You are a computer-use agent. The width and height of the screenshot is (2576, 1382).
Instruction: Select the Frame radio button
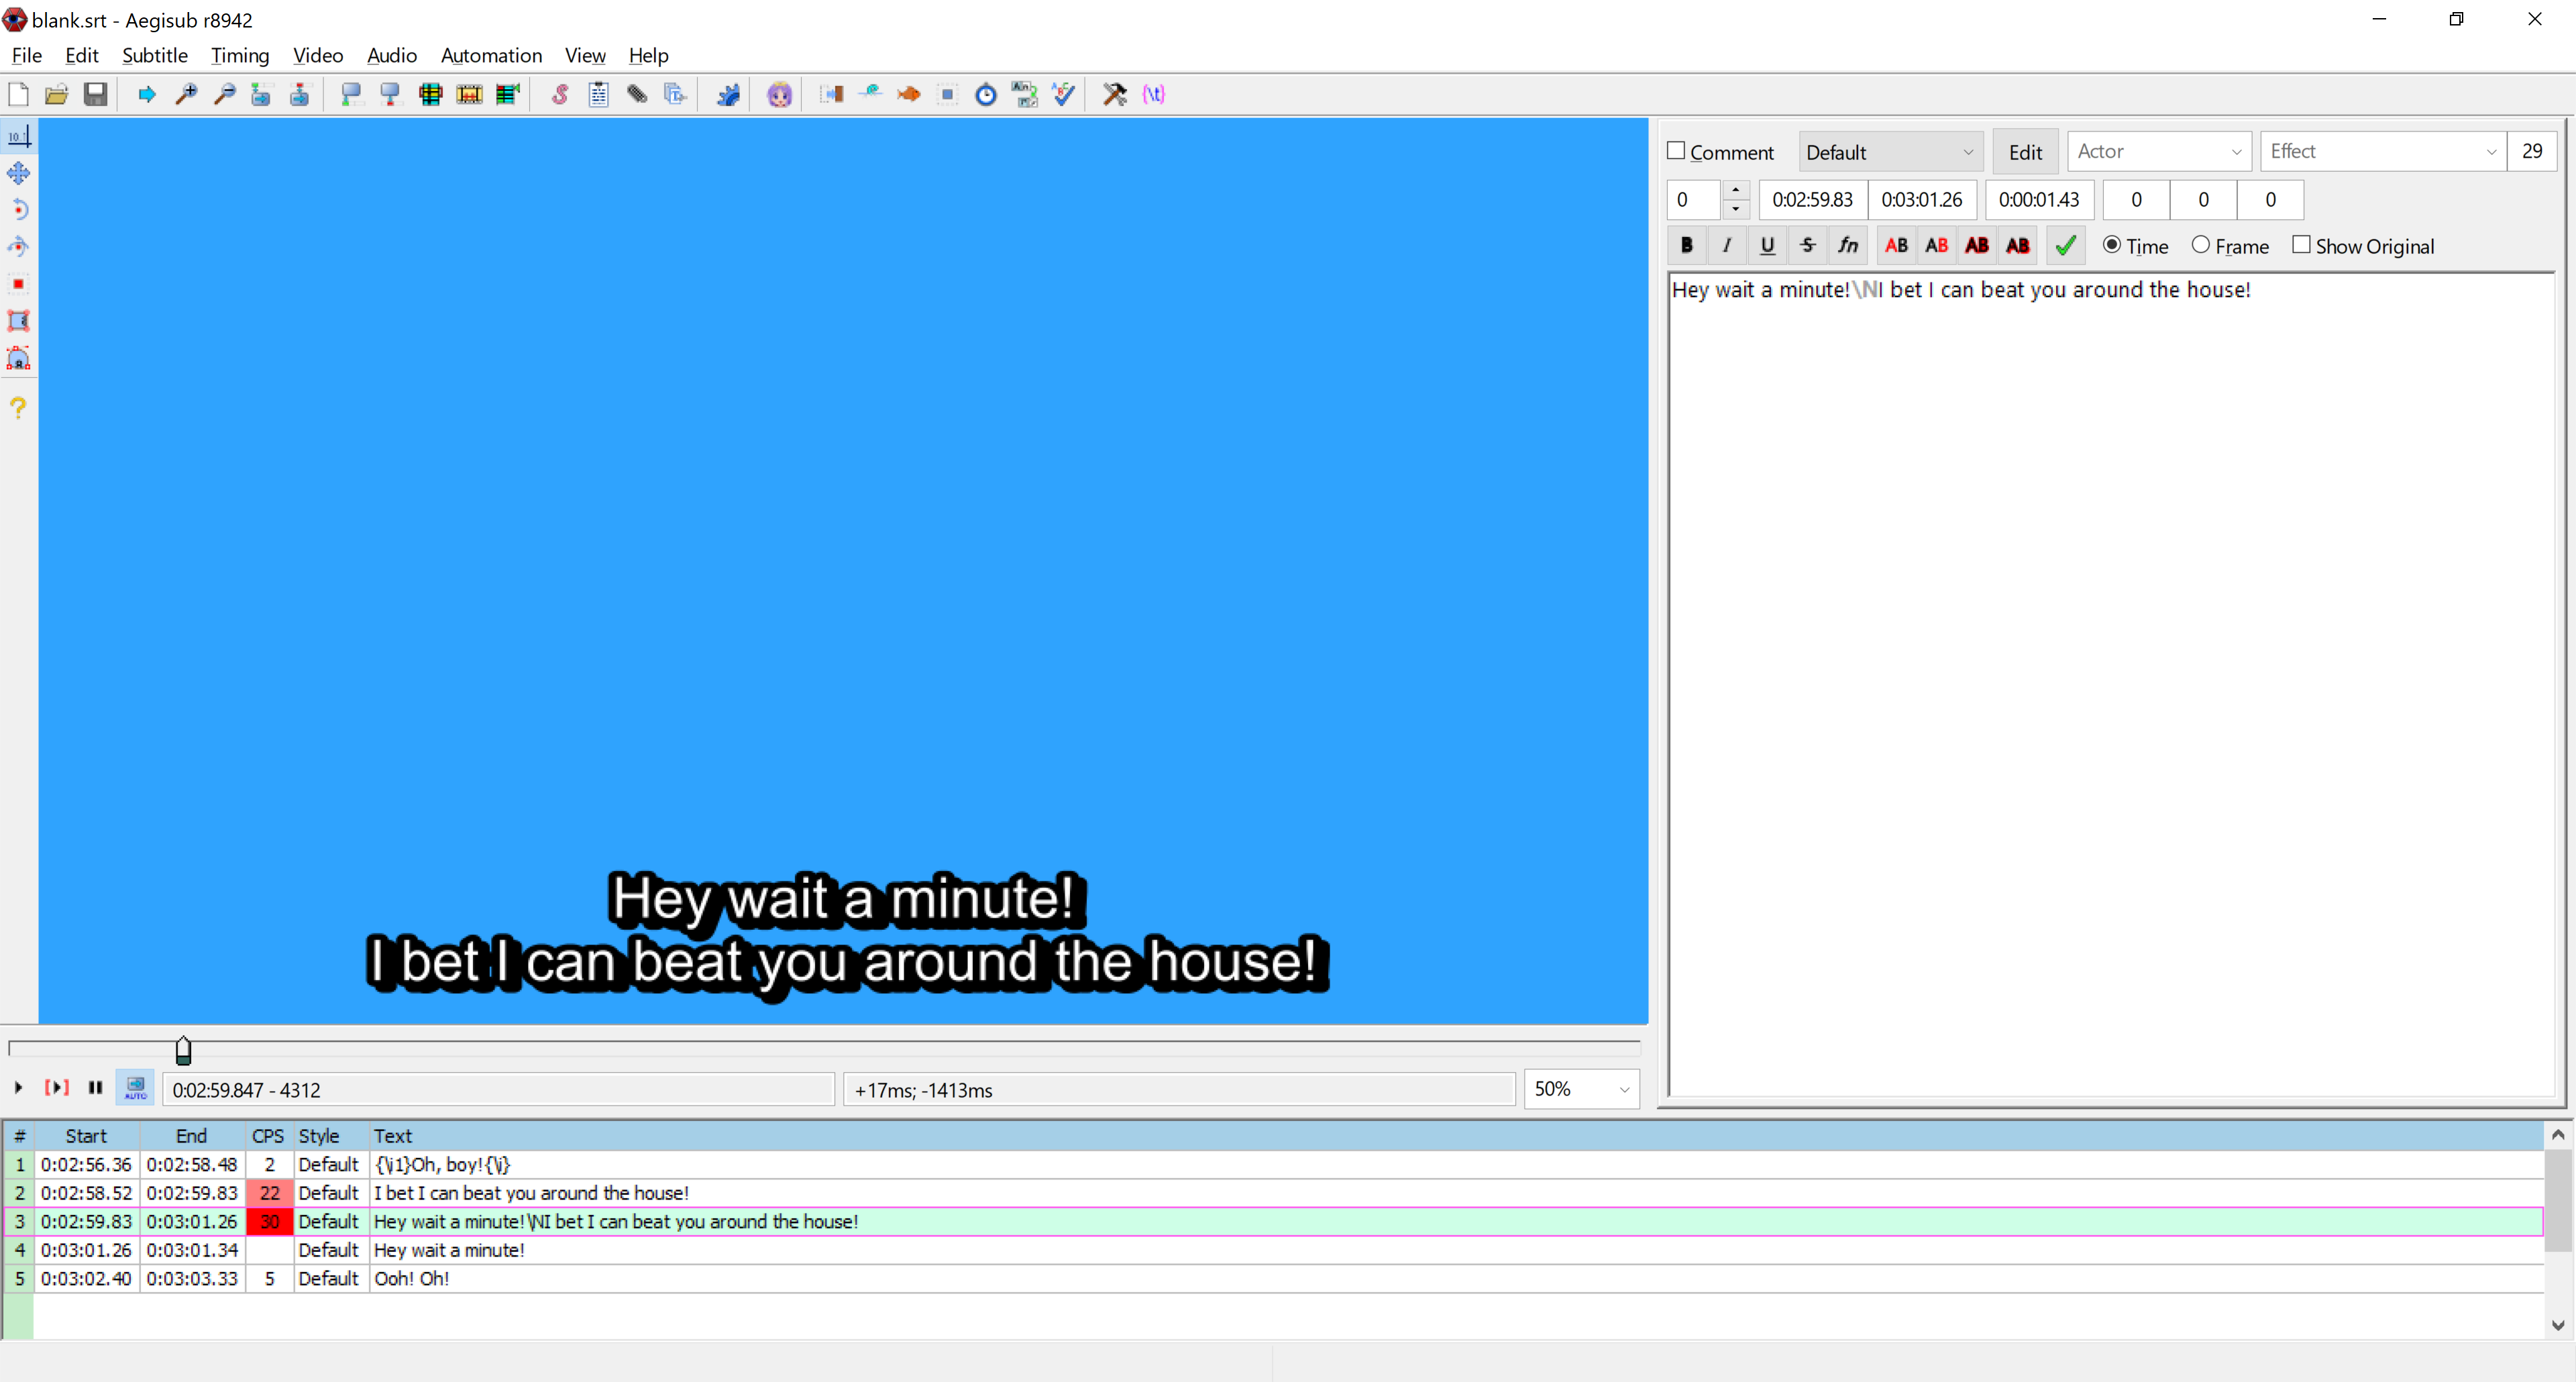(2200, 245)
